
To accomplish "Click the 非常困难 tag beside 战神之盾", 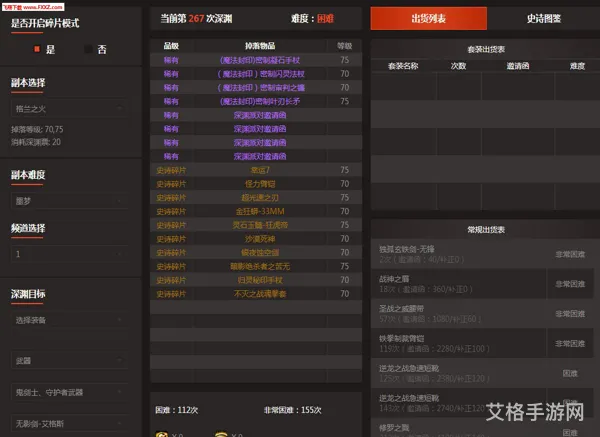I will (x=570, y=284).
